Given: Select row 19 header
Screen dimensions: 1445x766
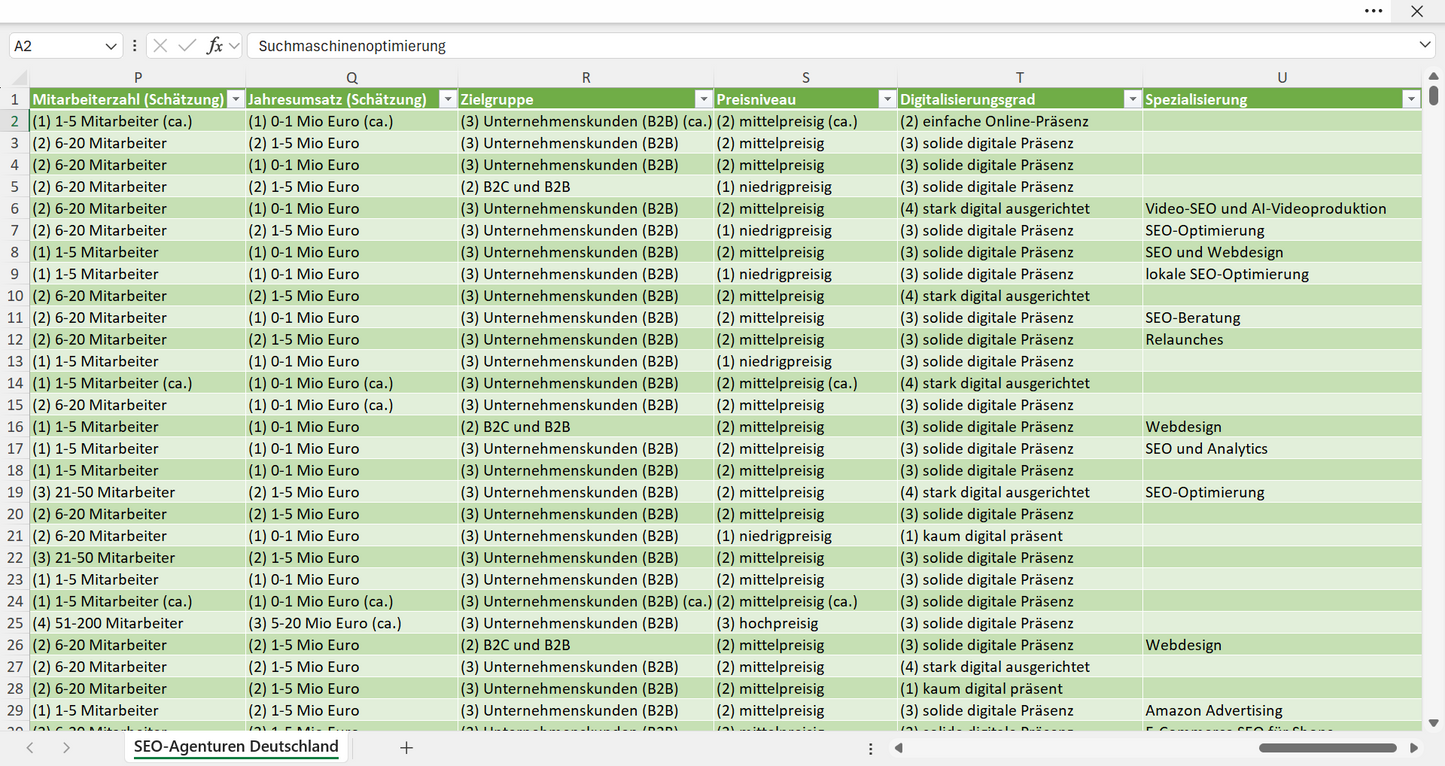Looking at the screenshot, I should point(15,492).
